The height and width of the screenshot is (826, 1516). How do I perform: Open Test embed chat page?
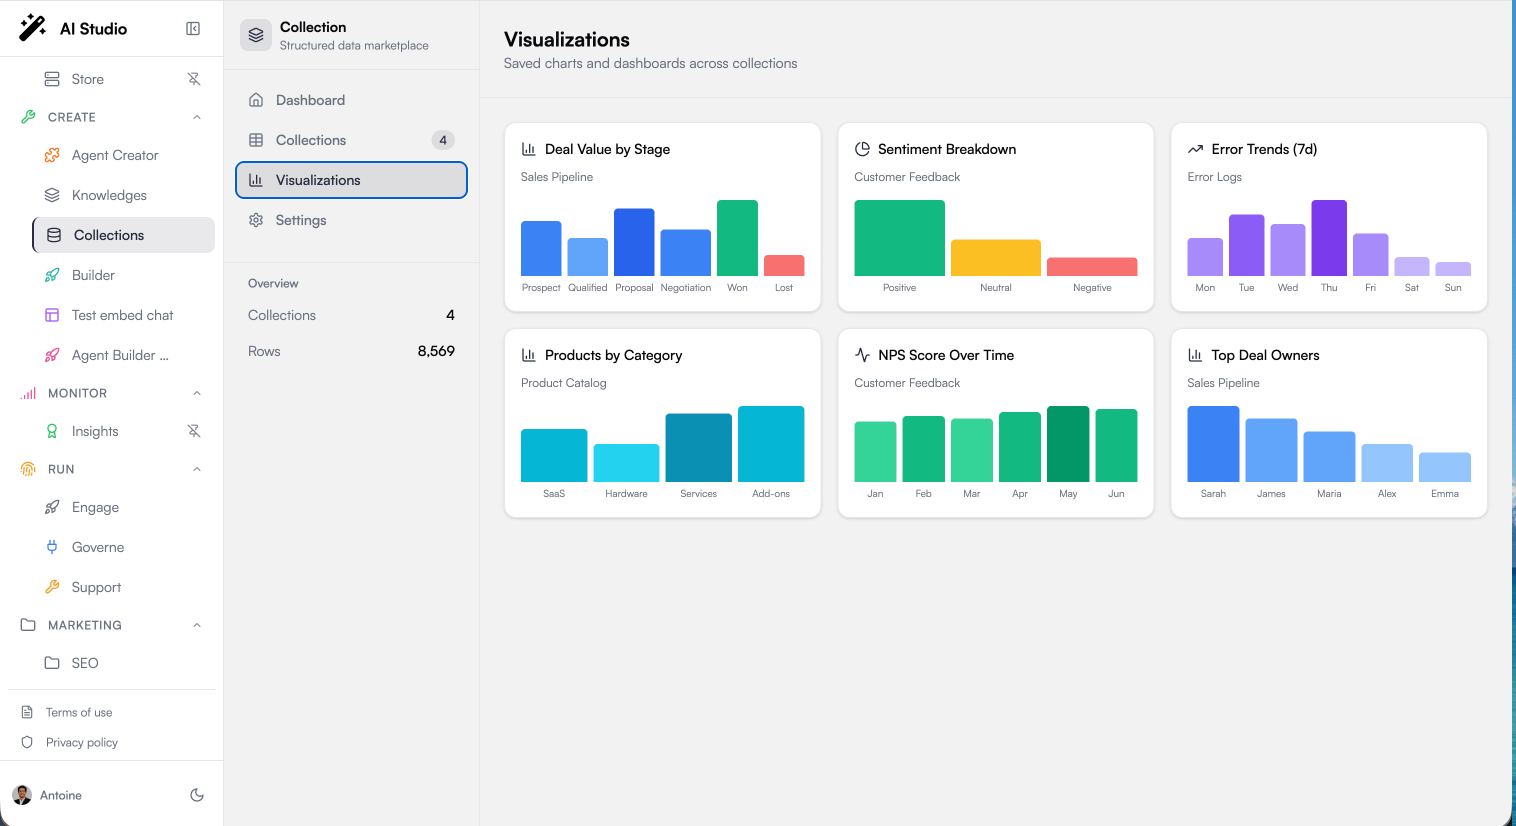tap(123, 315)
